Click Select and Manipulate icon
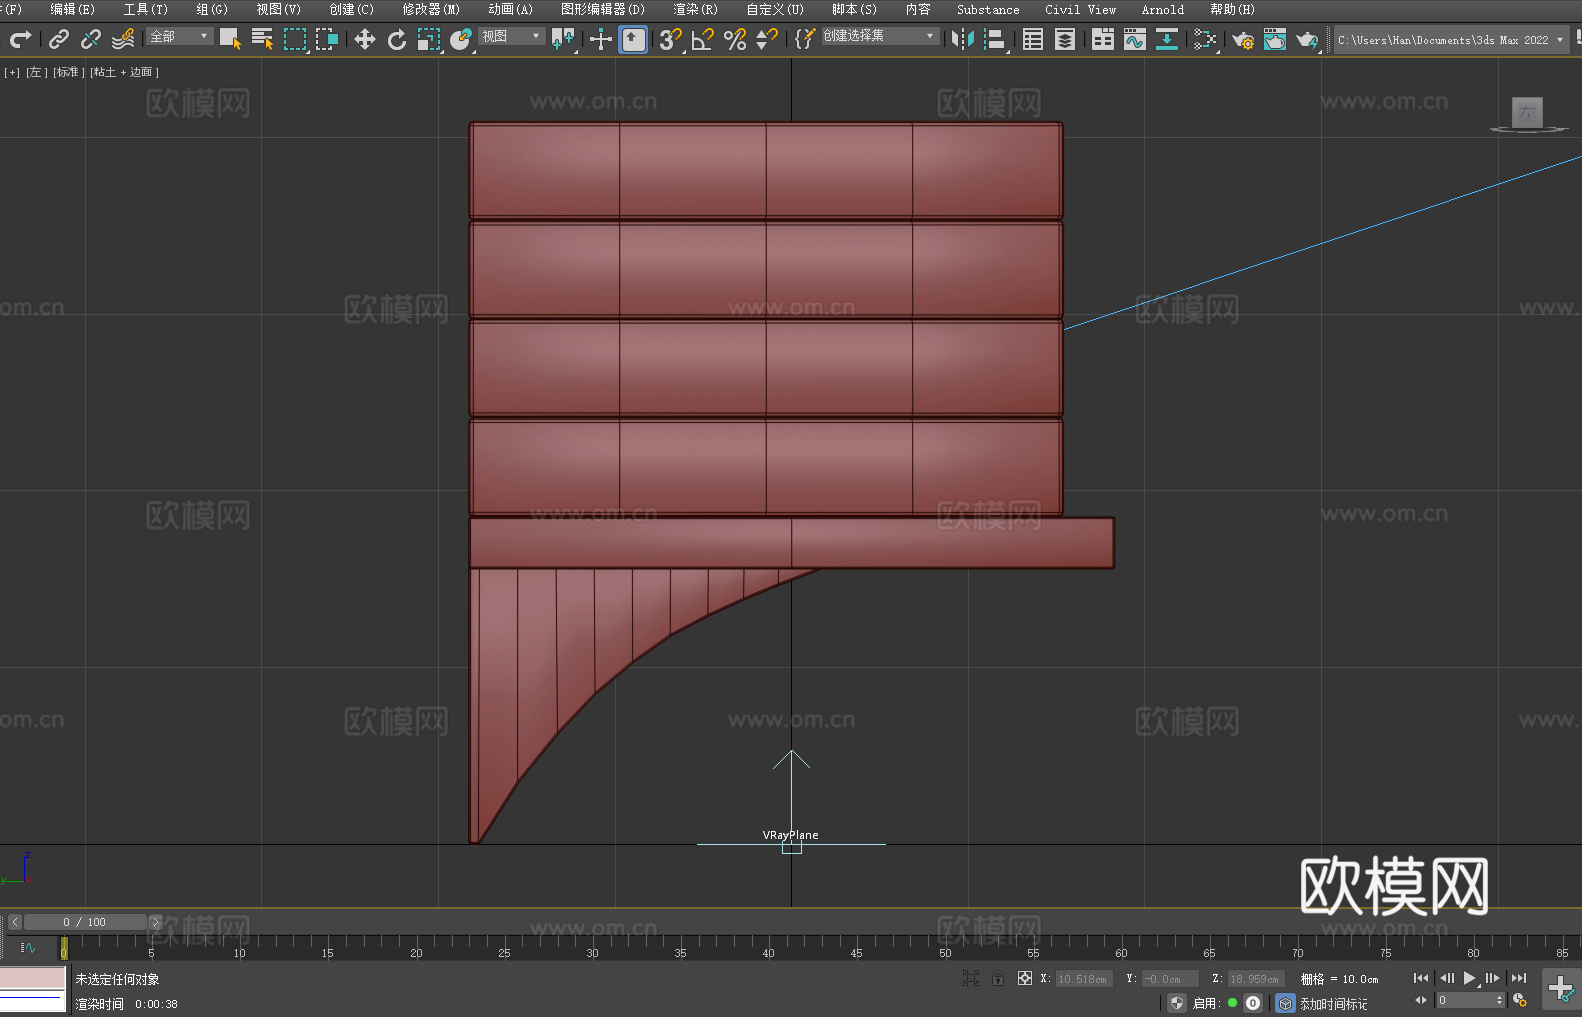This screenshot has width=1582, height=1017. pyautogui.click(x=601, y=39)
